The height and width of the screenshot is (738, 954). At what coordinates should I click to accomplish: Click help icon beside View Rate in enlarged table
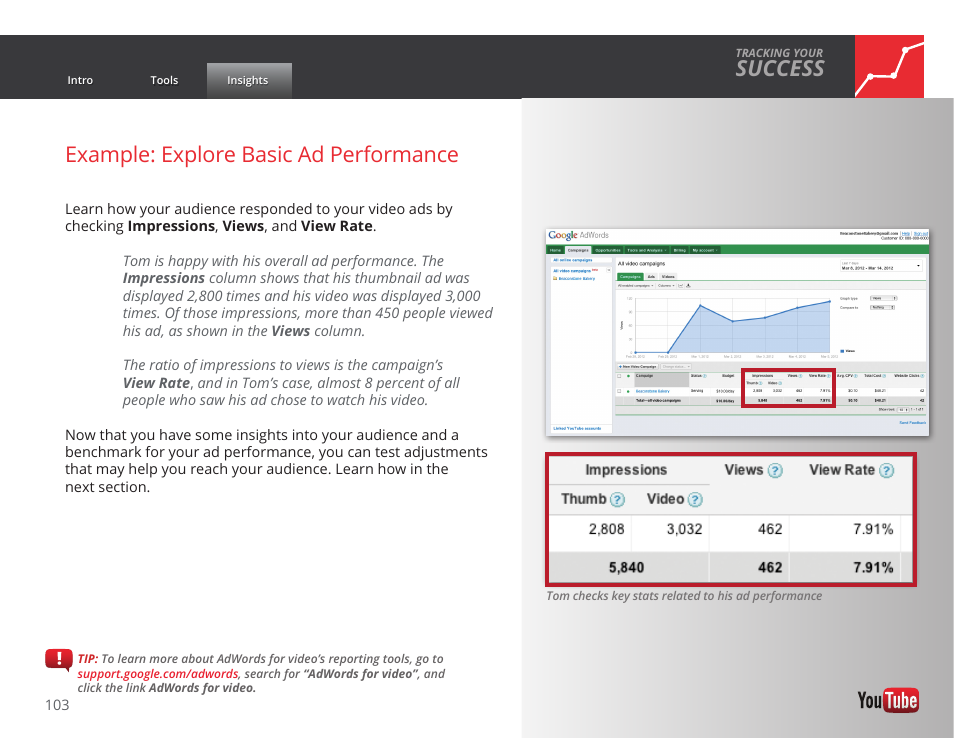(x=886, y=471)
